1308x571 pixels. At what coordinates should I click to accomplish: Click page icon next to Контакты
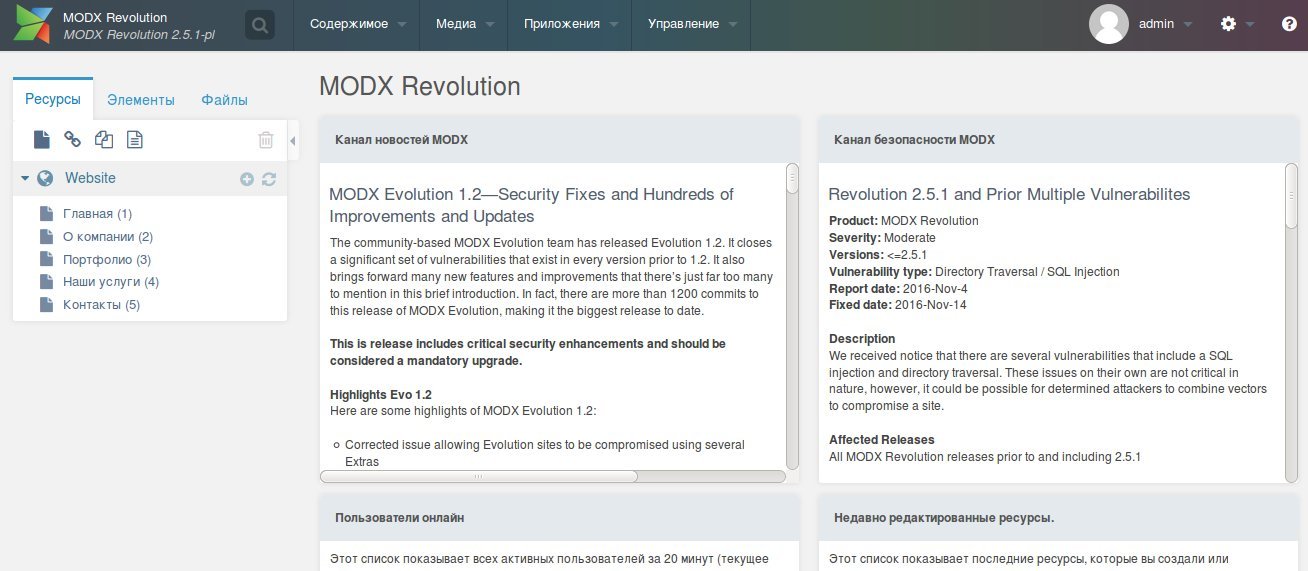[x=45, y=305]
